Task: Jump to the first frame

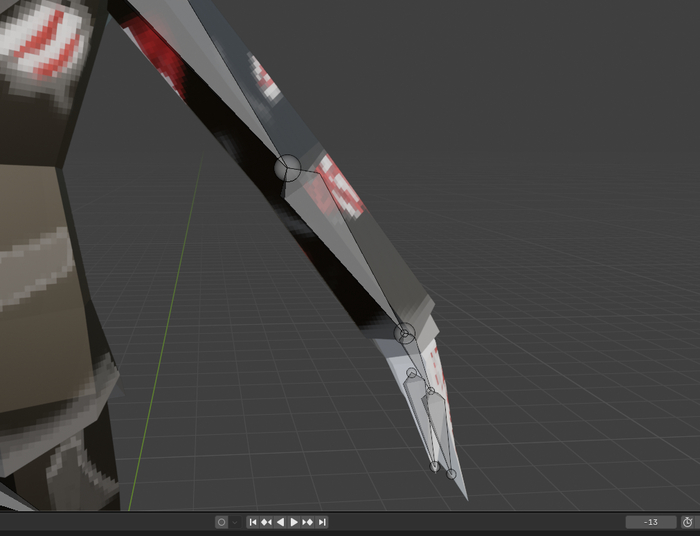Action: pos(253,522)
